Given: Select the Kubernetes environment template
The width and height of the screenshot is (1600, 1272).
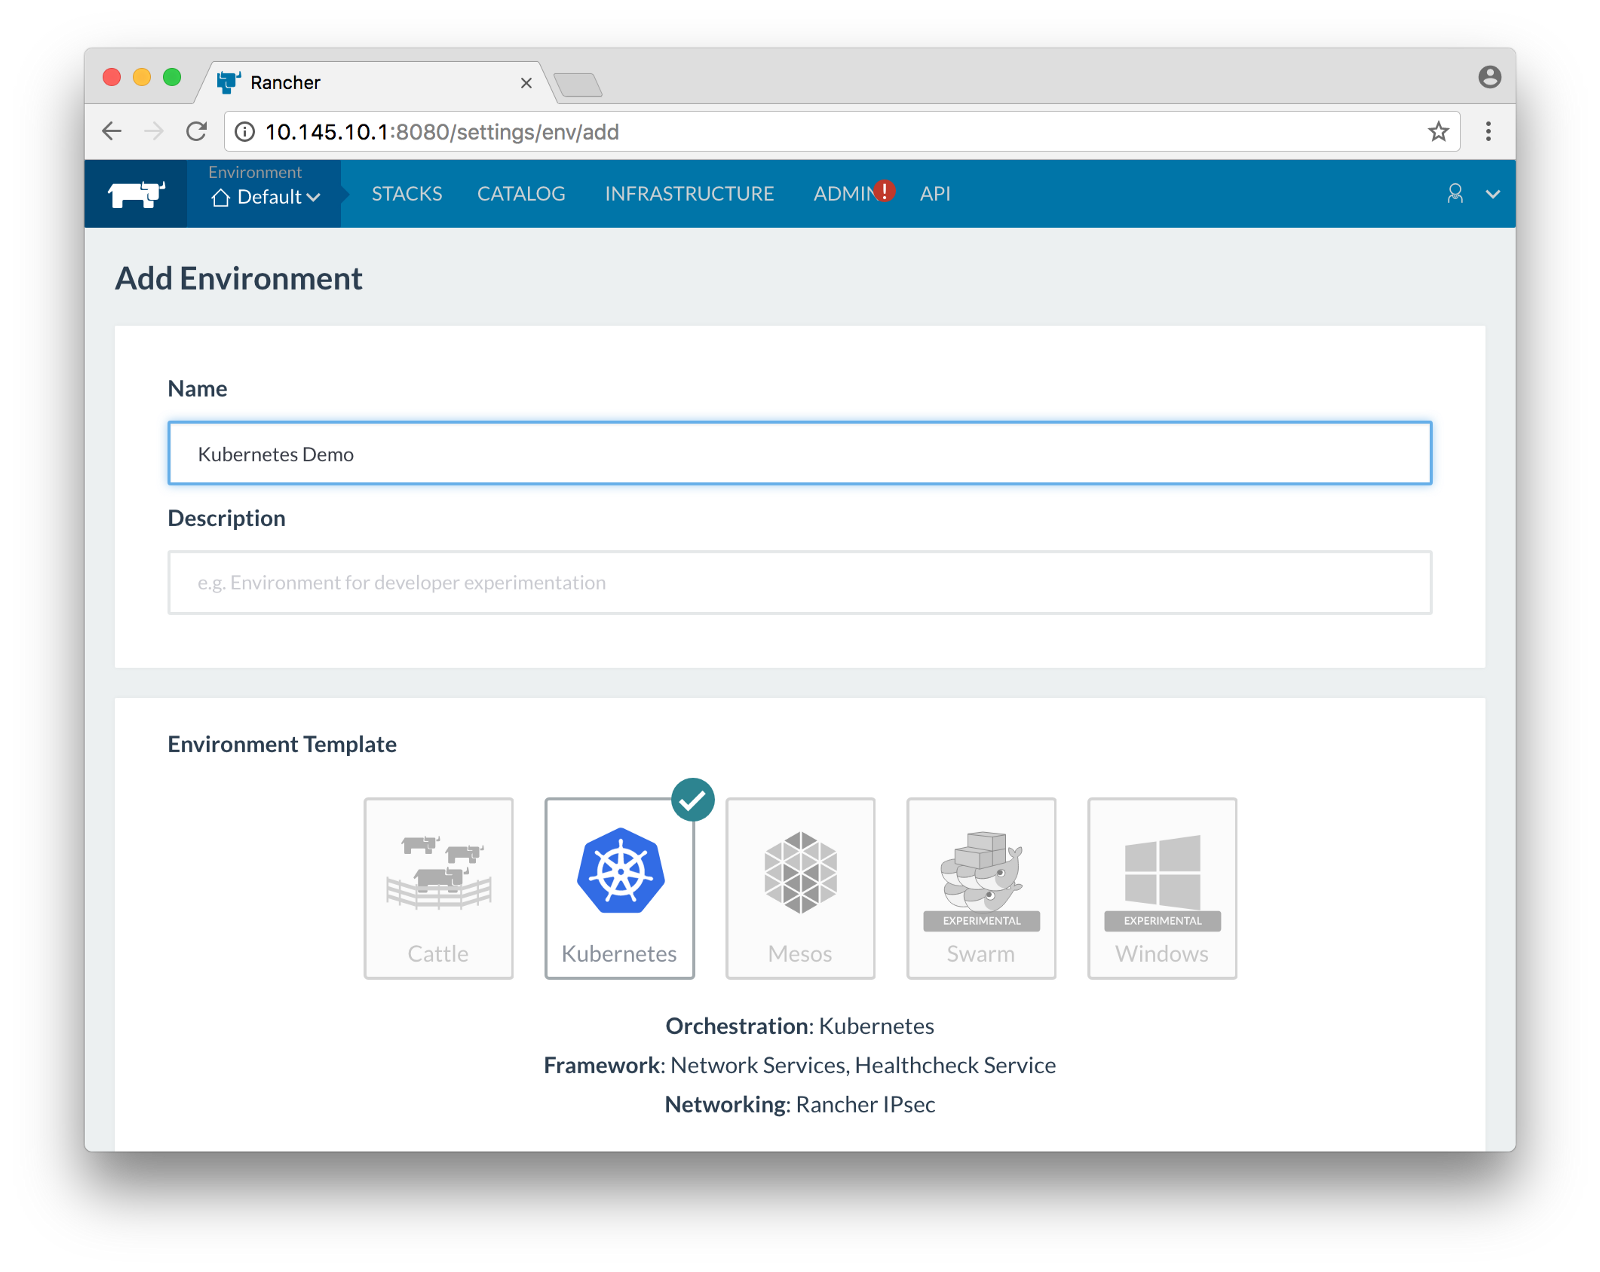Looking at the screenshot, I should [x=620, y=888].
